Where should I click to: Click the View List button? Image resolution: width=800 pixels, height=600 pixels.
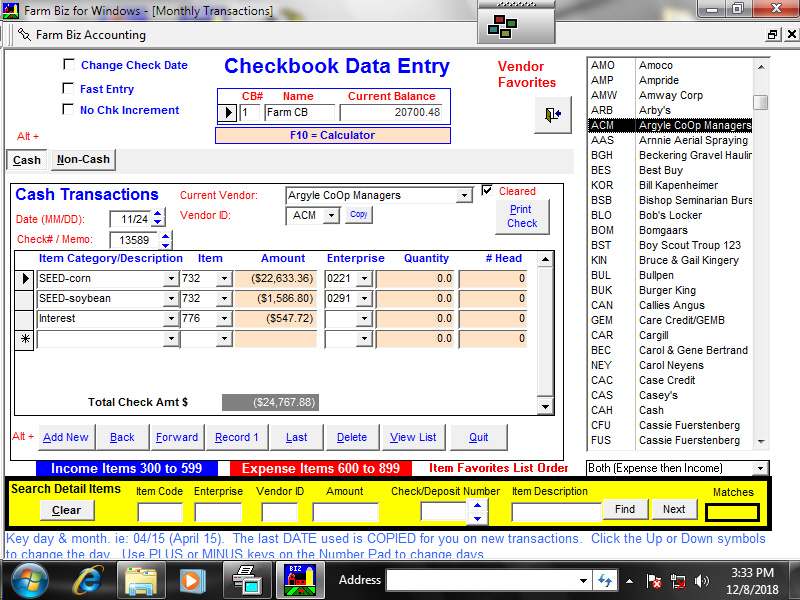(x=413, y=437)
